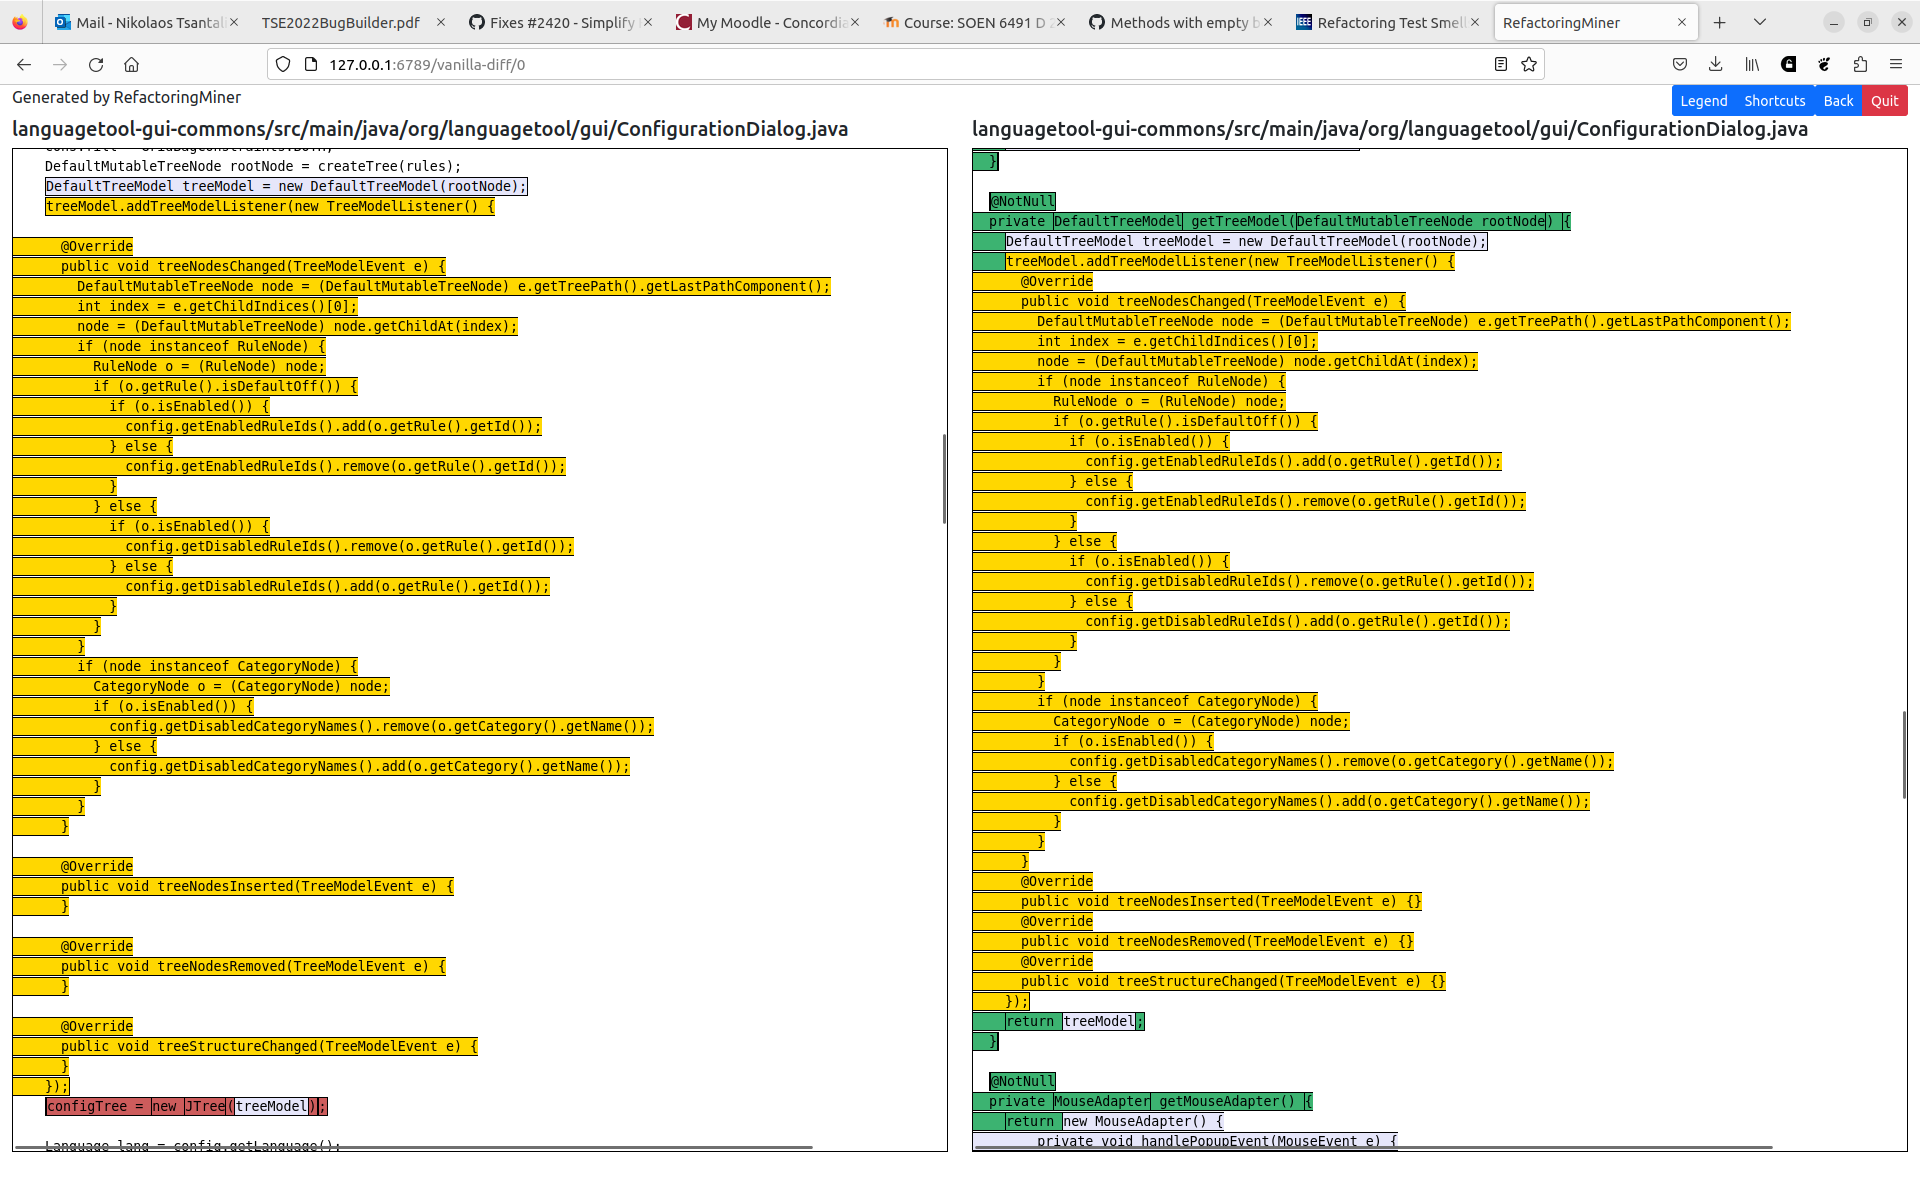Click the Quit button

coord(1885,100)
